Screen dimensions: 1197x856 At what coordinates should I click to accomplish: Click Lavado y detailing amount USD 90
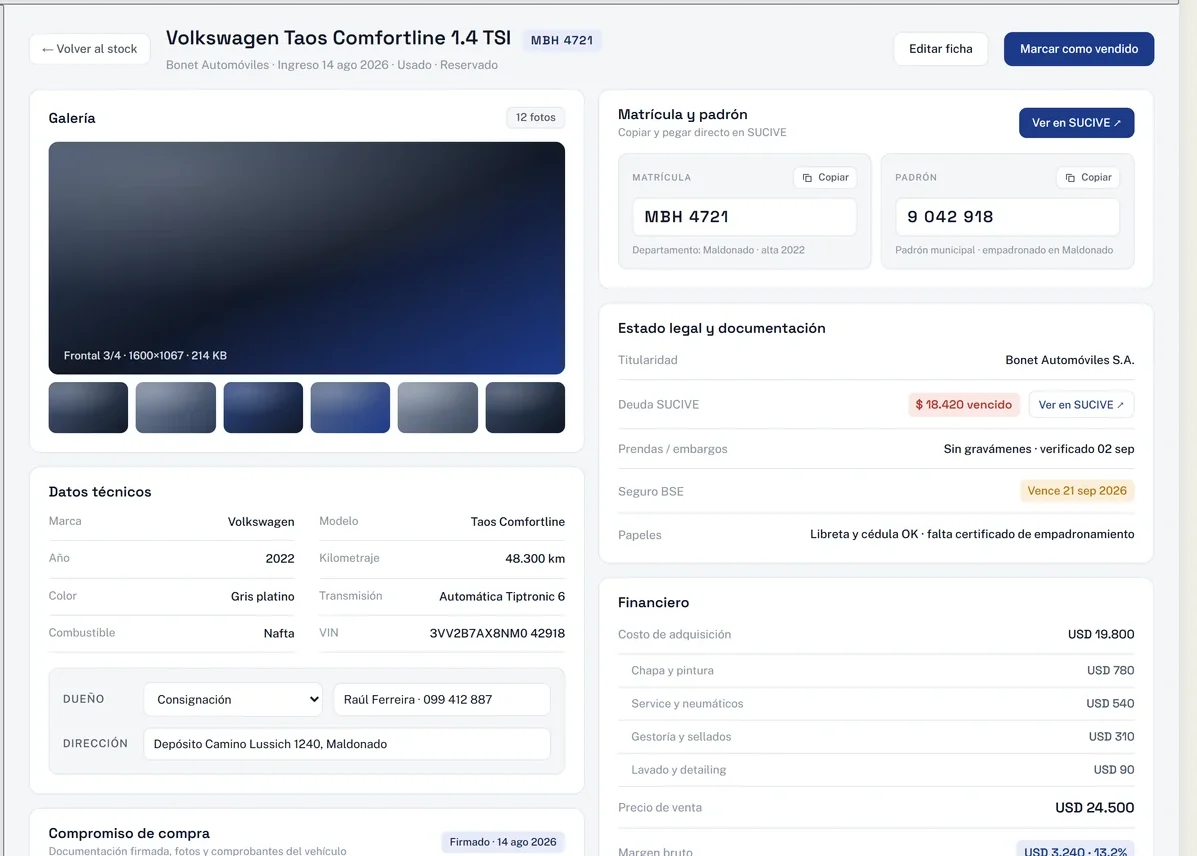coord(1113,770)
